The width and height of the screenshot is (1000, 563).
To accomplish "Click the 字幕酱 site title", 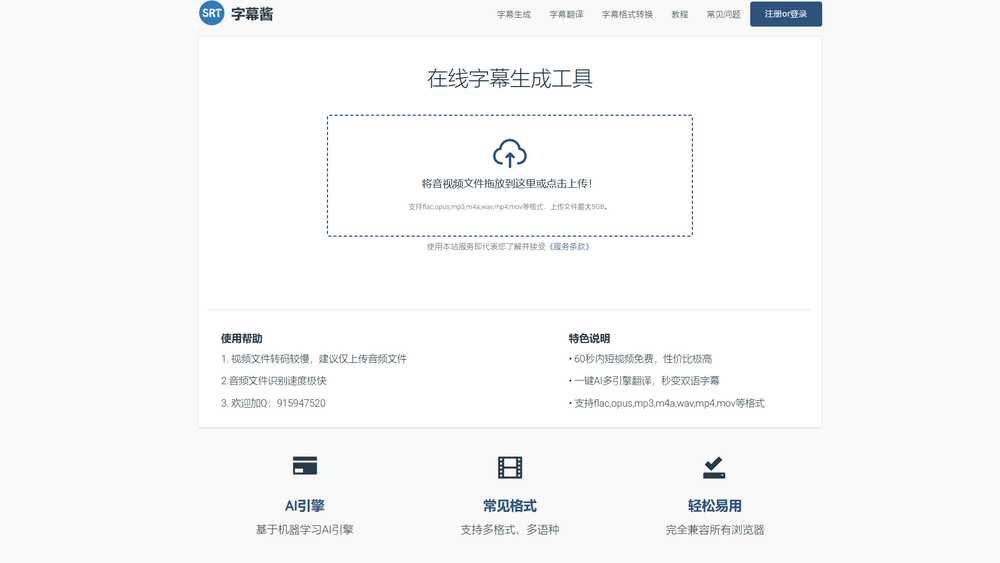I will coord(252,14).
